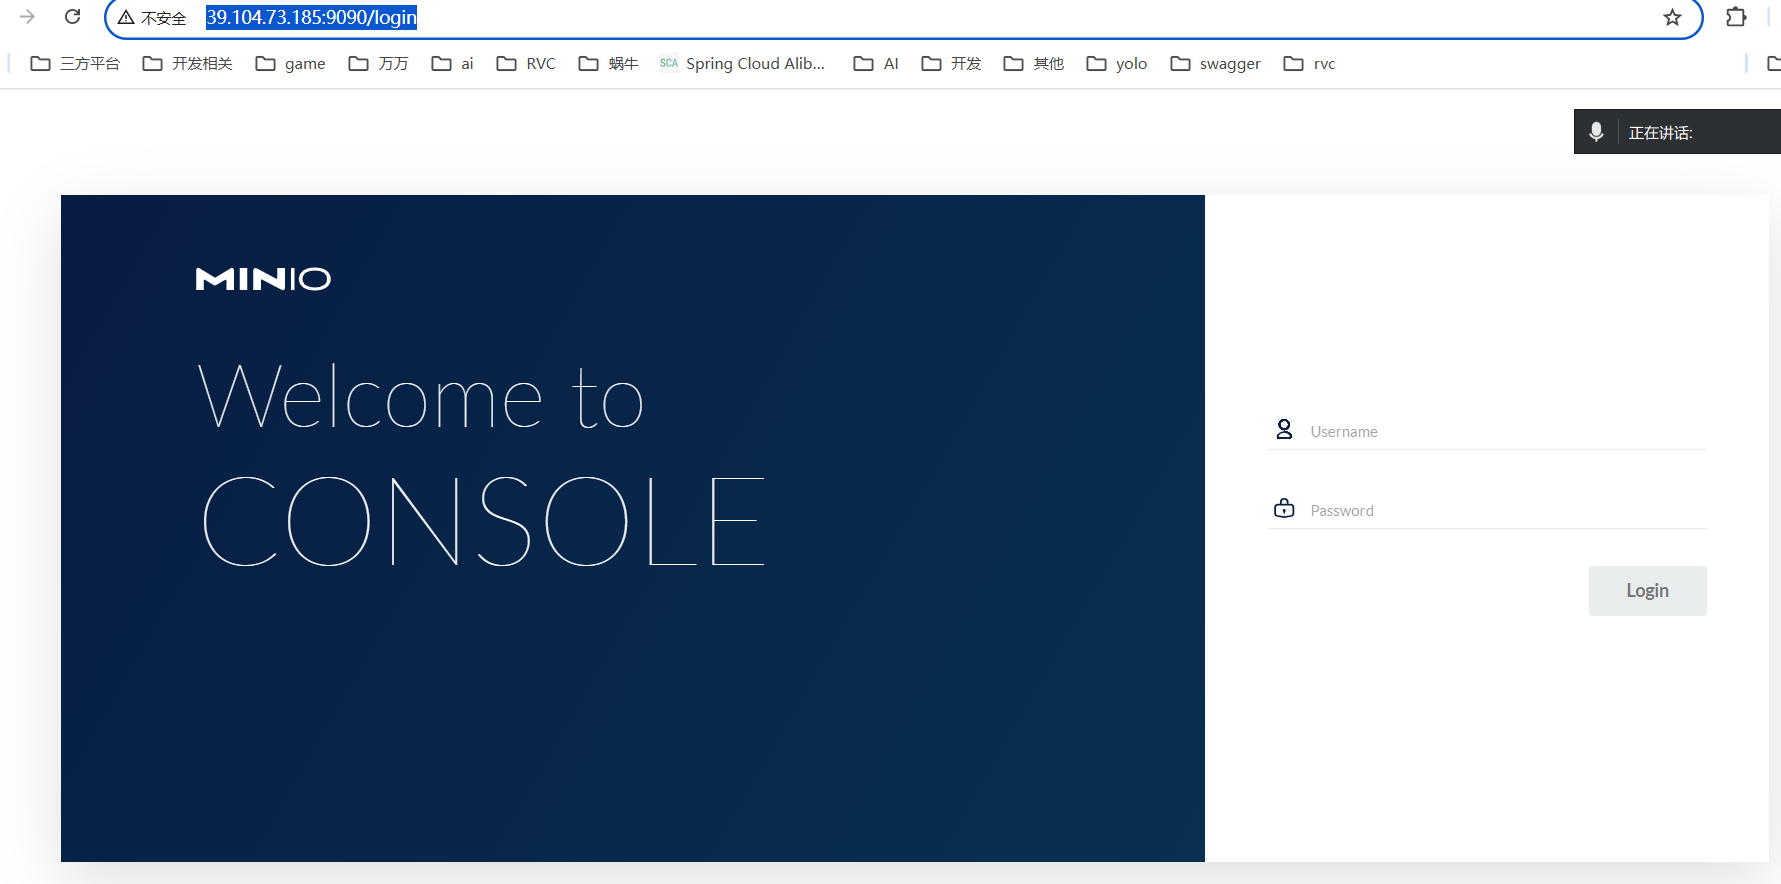Open the game bookmark folder

[x=290, y=64]
